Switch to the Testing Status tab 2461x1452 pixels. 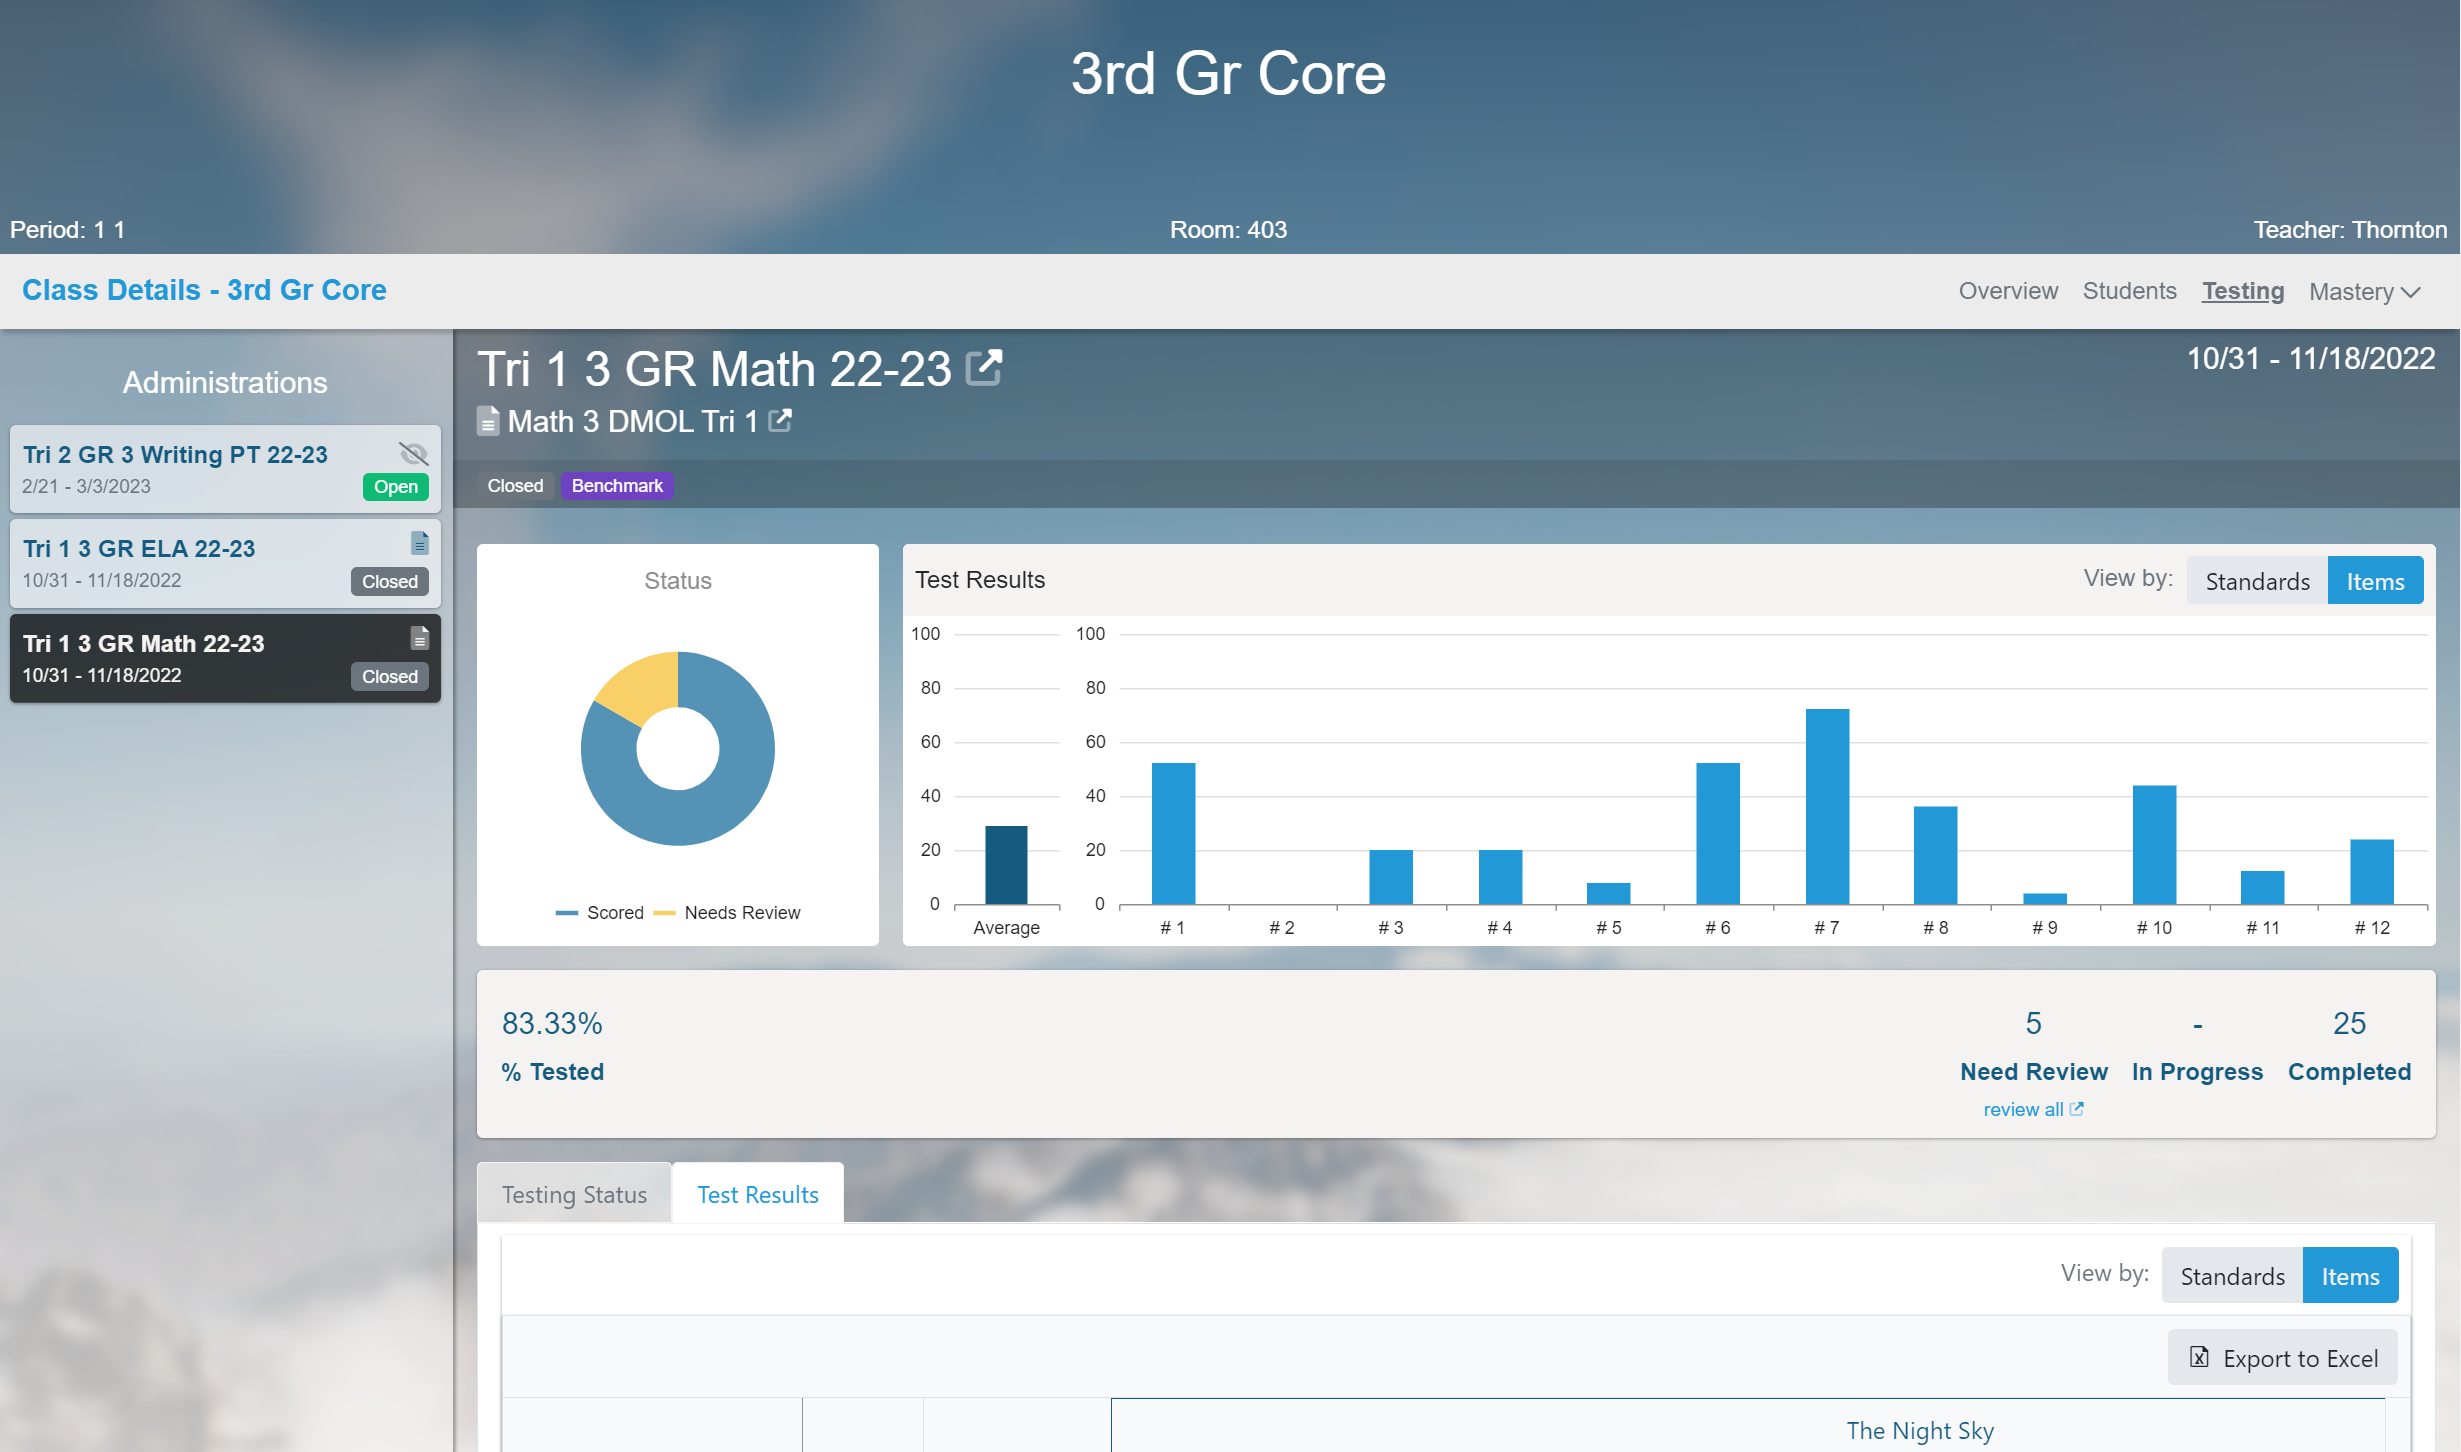[574, 1194]
